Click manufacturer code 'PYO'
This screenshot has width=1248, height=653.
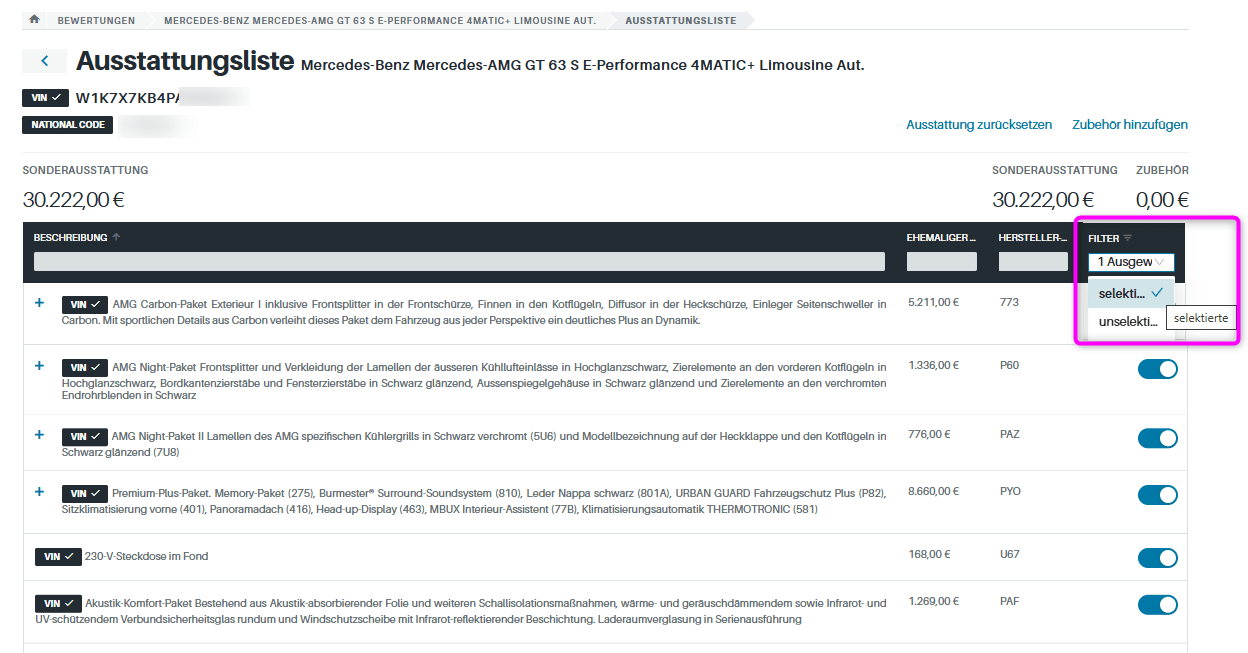1010,491
